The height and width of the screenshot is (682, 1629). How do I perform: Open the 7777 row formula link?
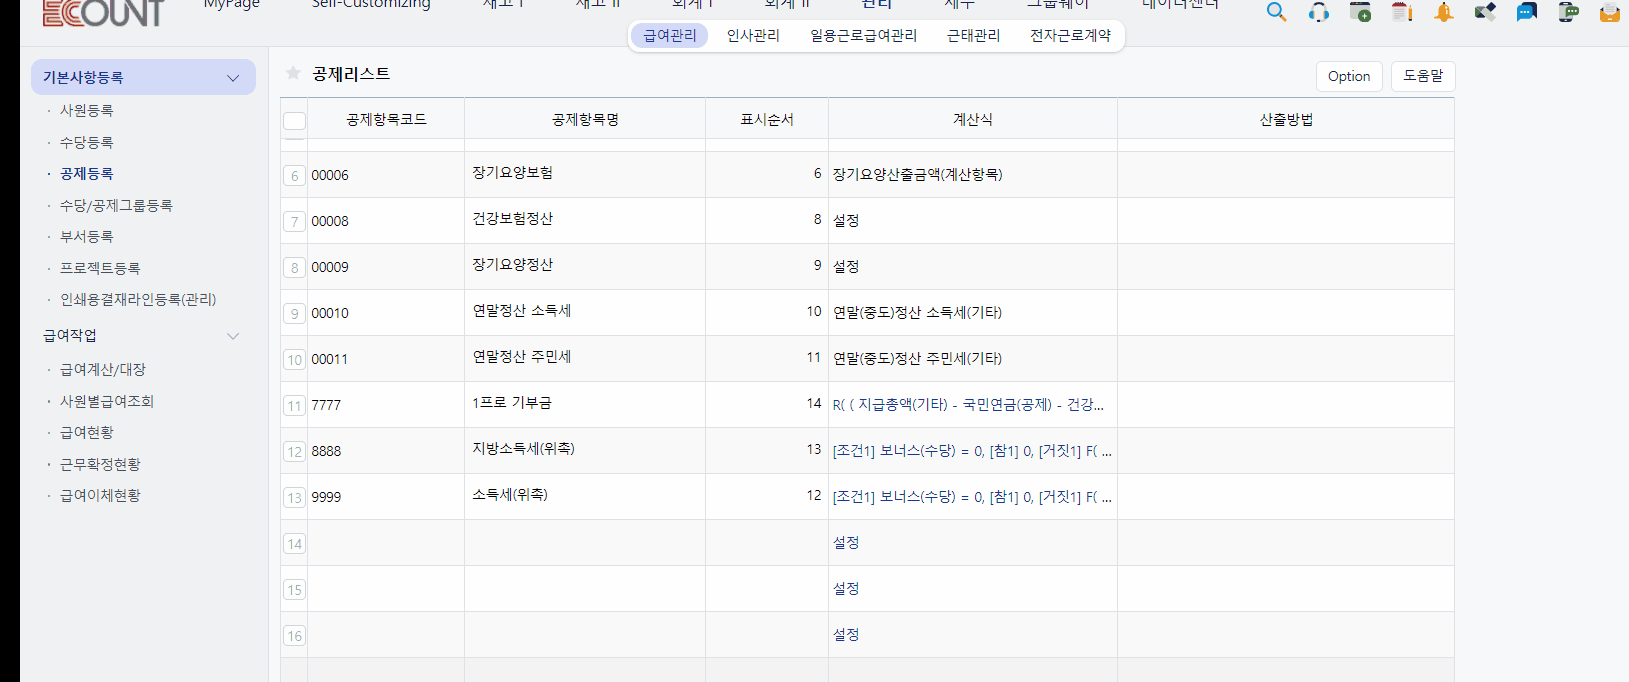point(968,405)
